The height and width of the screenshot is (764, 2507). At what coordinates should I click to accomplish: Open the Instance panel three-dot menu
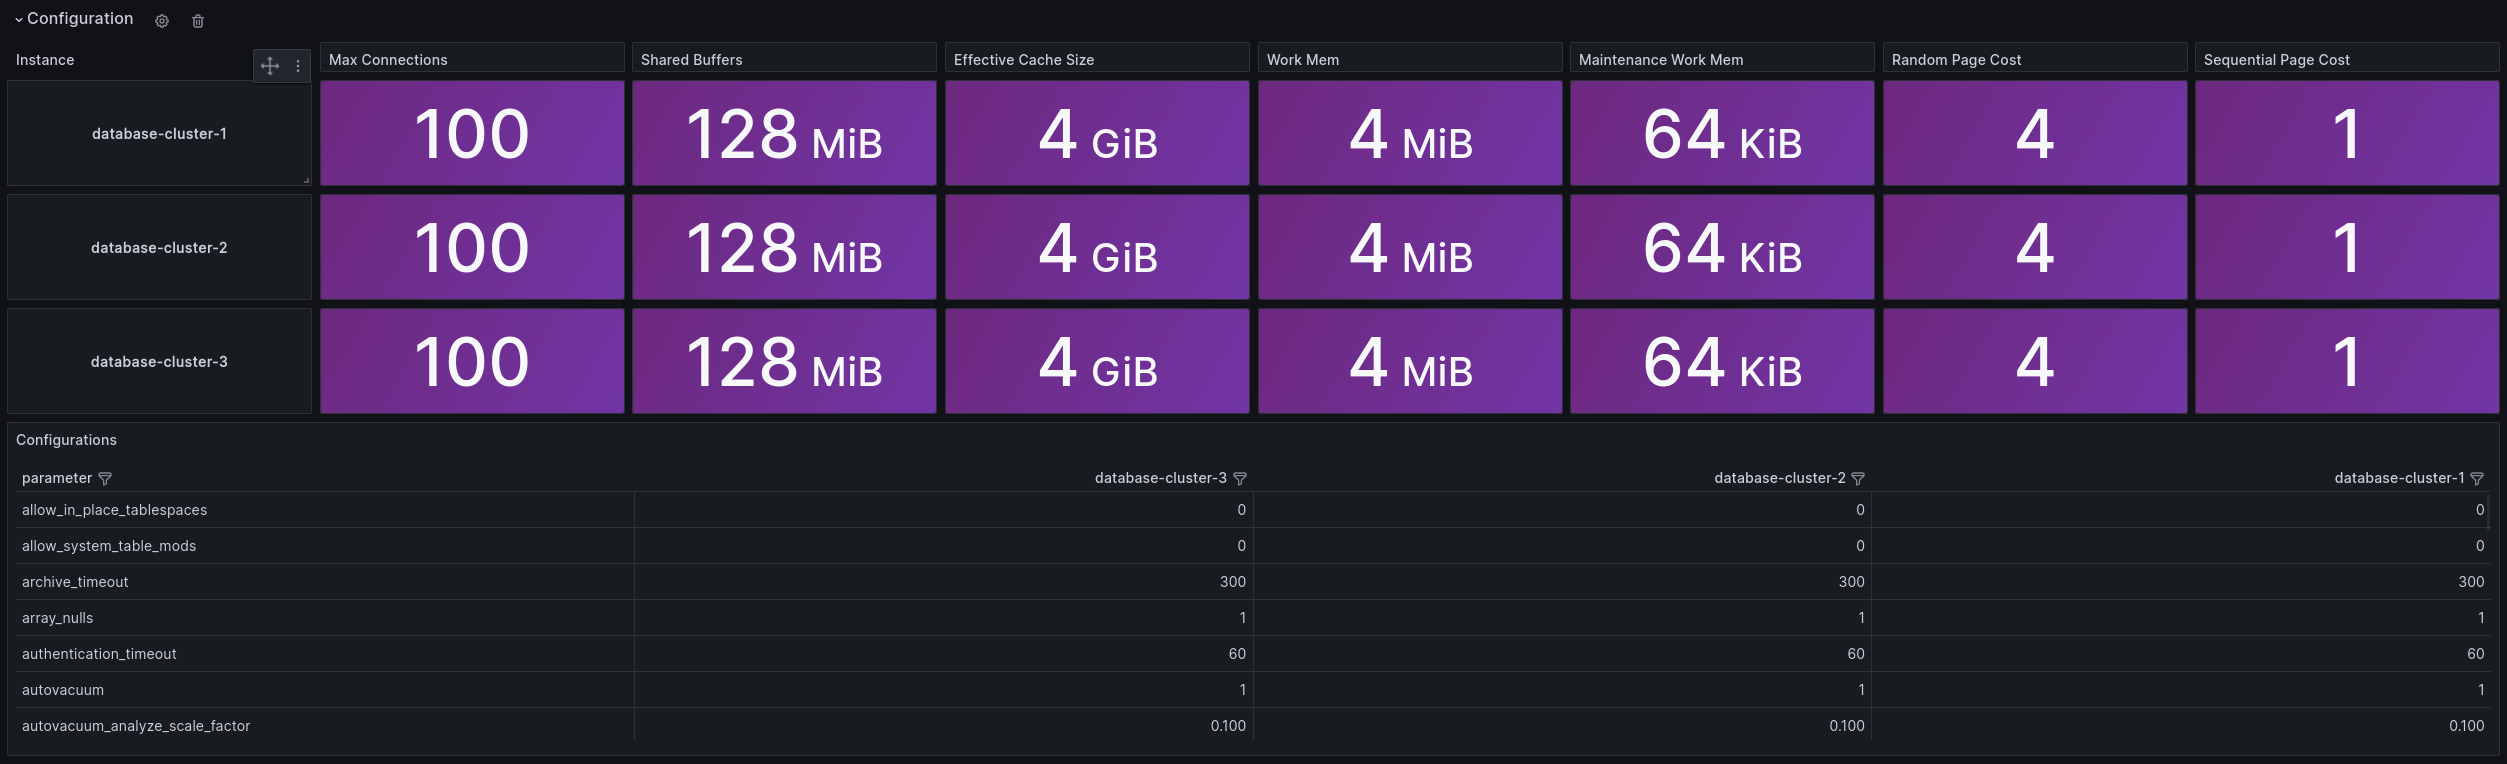pos(298,66)
